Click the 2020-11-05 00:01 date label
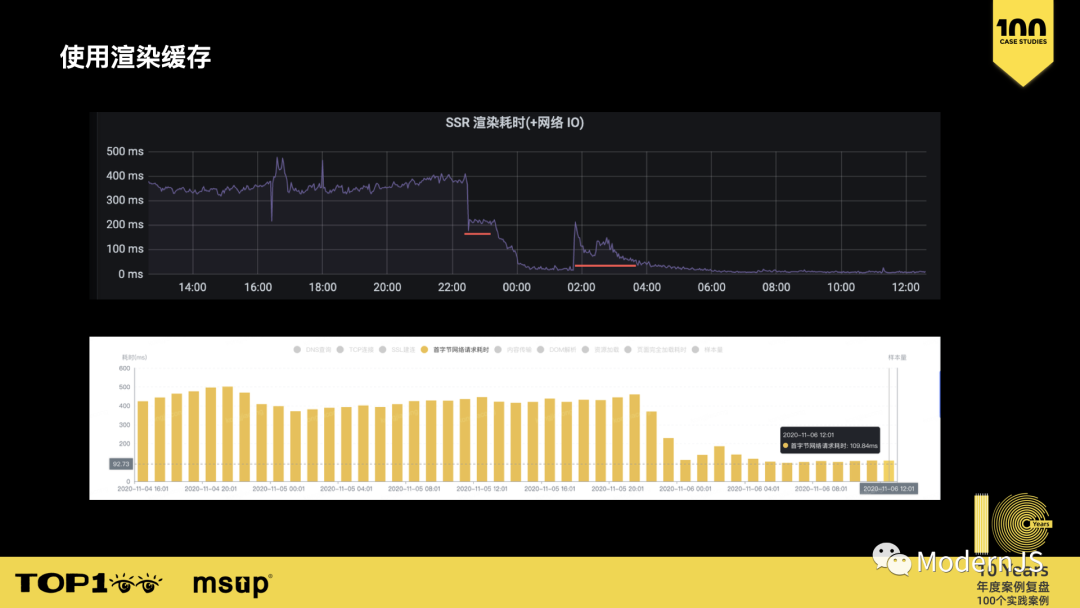The height and width of the screenshot is (608, 1080). pyautogui.click(x=278, y=489)
